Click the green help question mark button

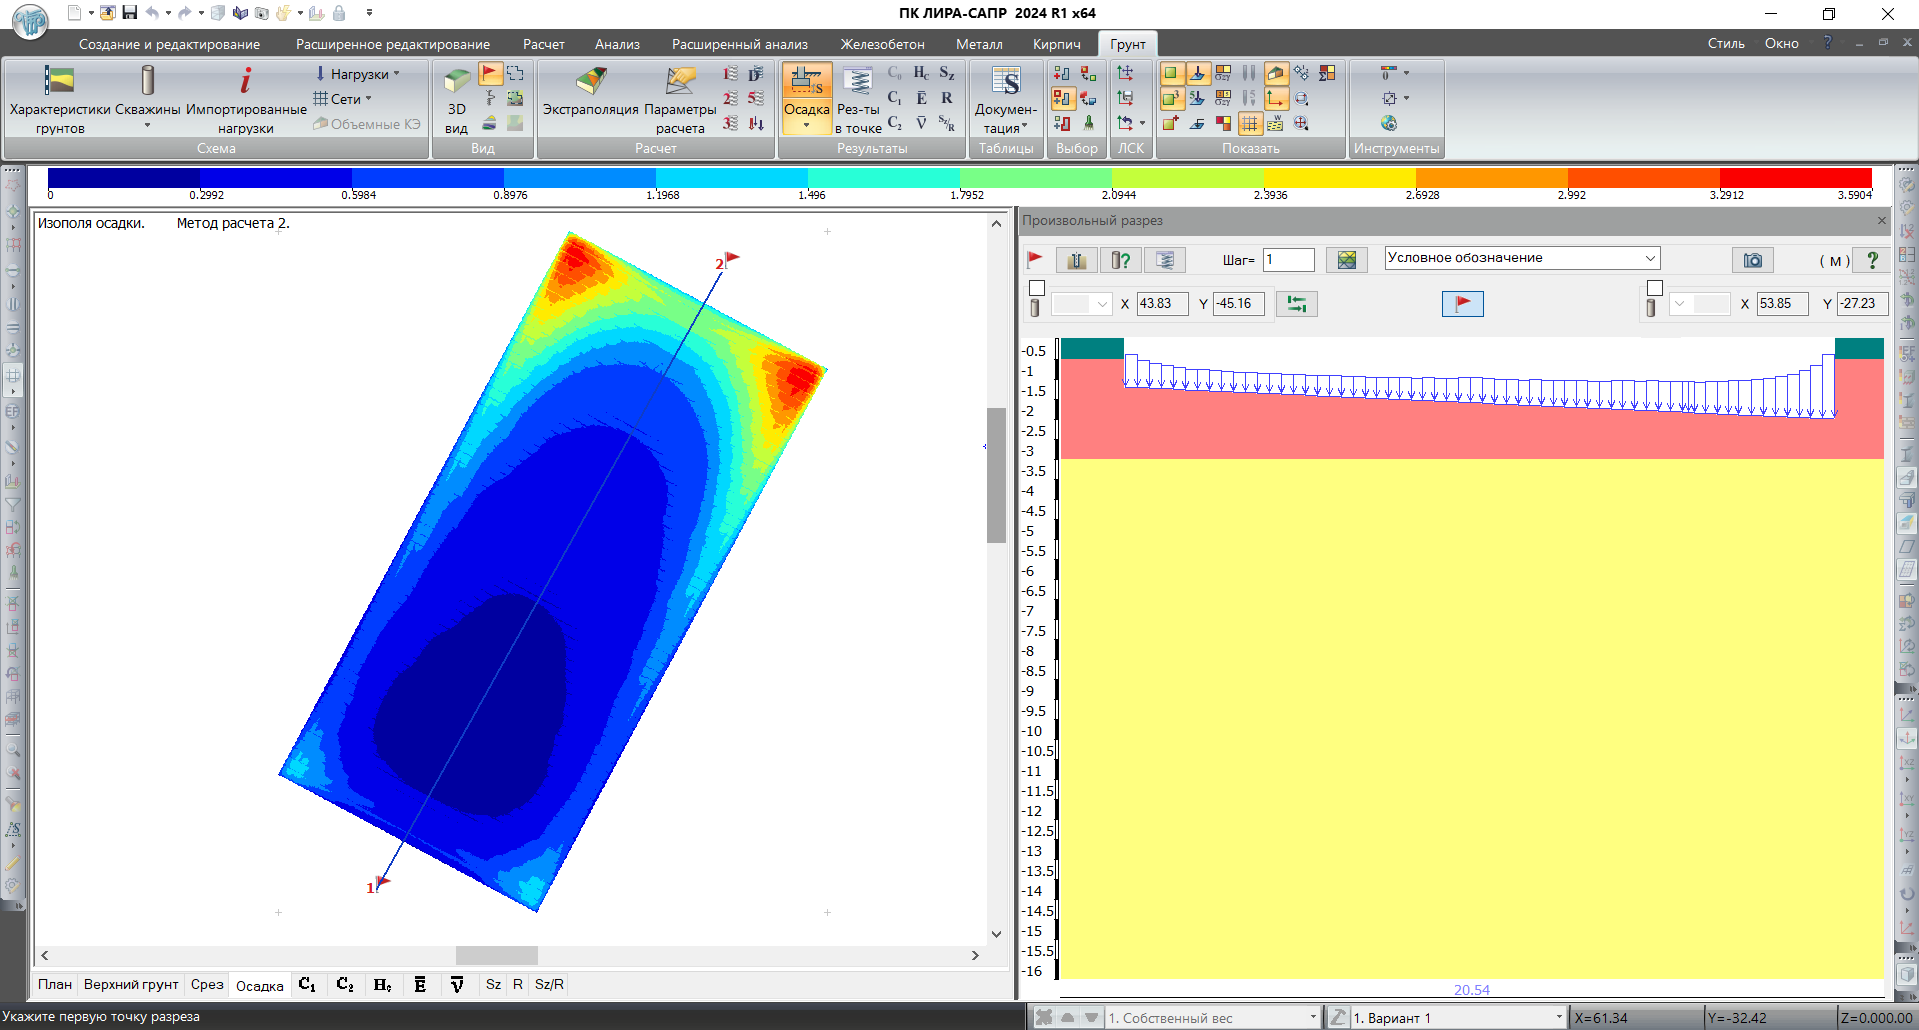tap(1872, 260)
